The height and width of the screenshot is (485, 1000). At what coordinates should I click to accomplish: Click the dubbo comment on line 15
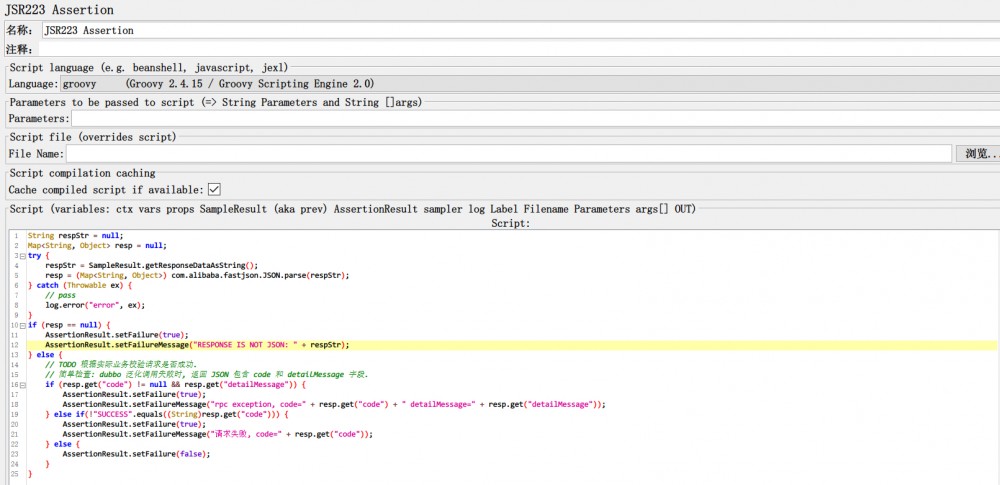coord(207,375)
